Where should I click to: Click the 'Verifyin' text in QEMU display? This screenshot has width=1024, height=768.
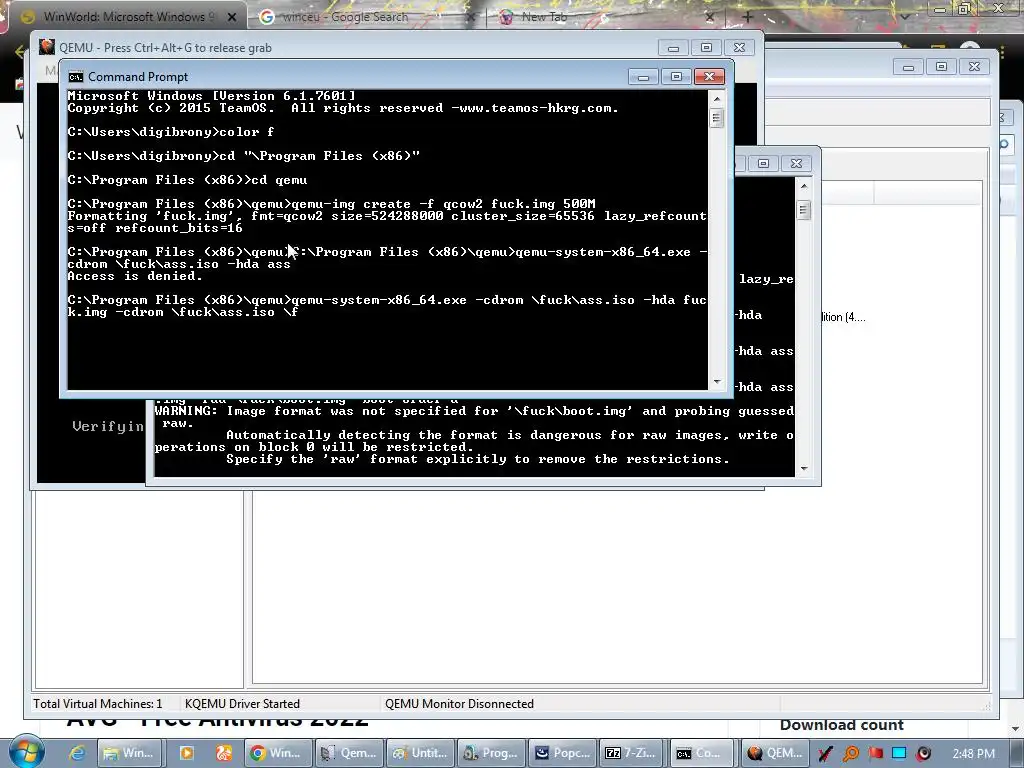tap(108, 426)
